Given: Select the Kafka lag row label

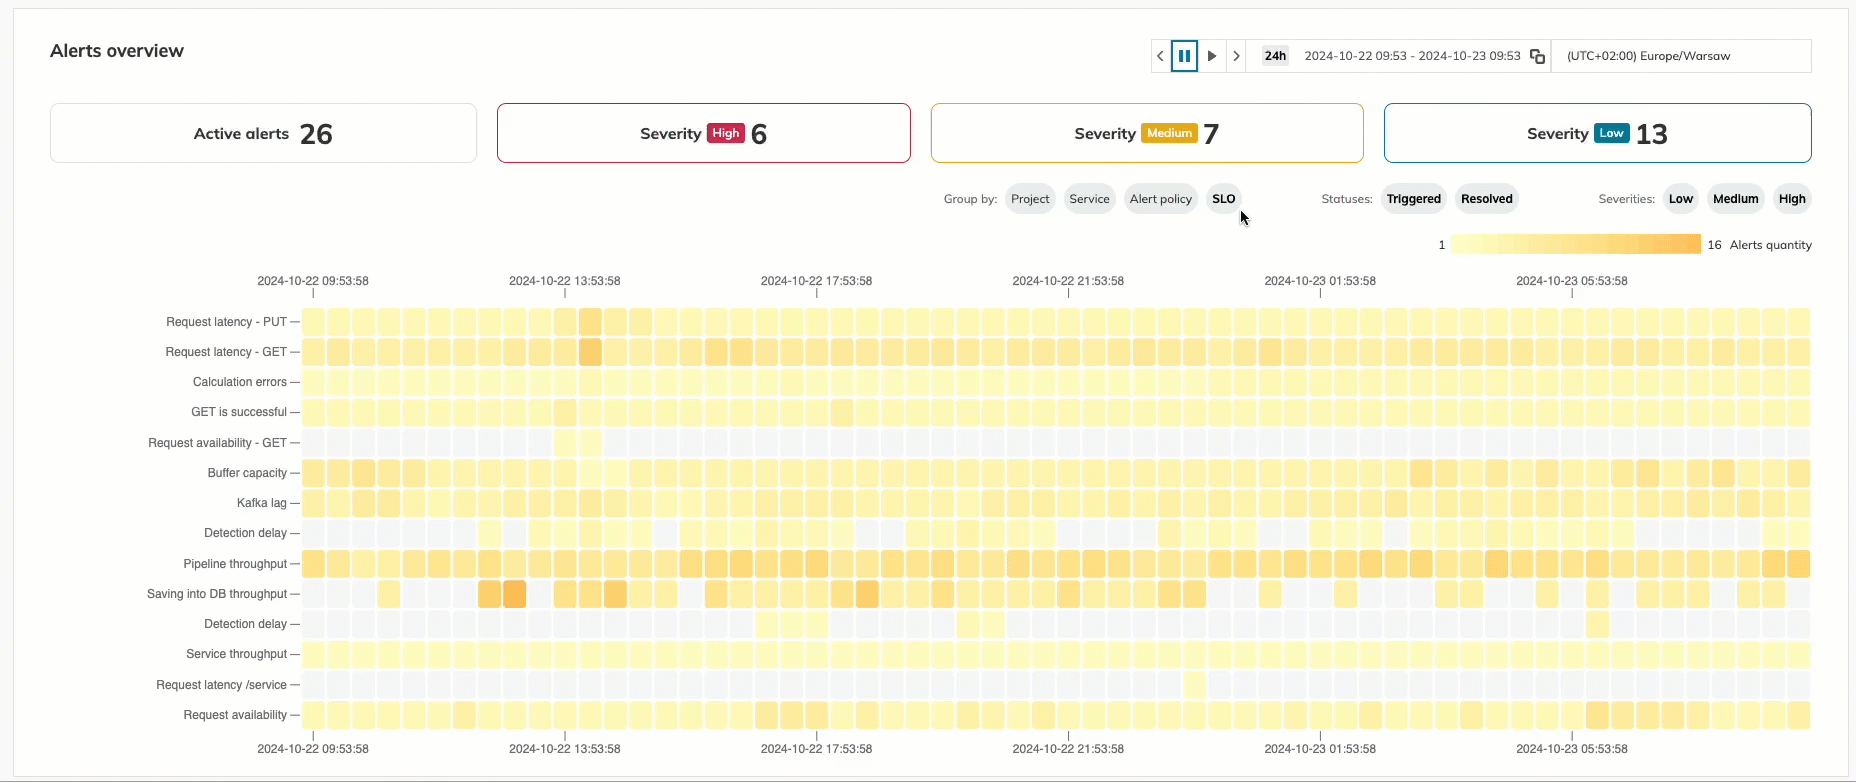Looking at the screenshot, I should 262,503.
